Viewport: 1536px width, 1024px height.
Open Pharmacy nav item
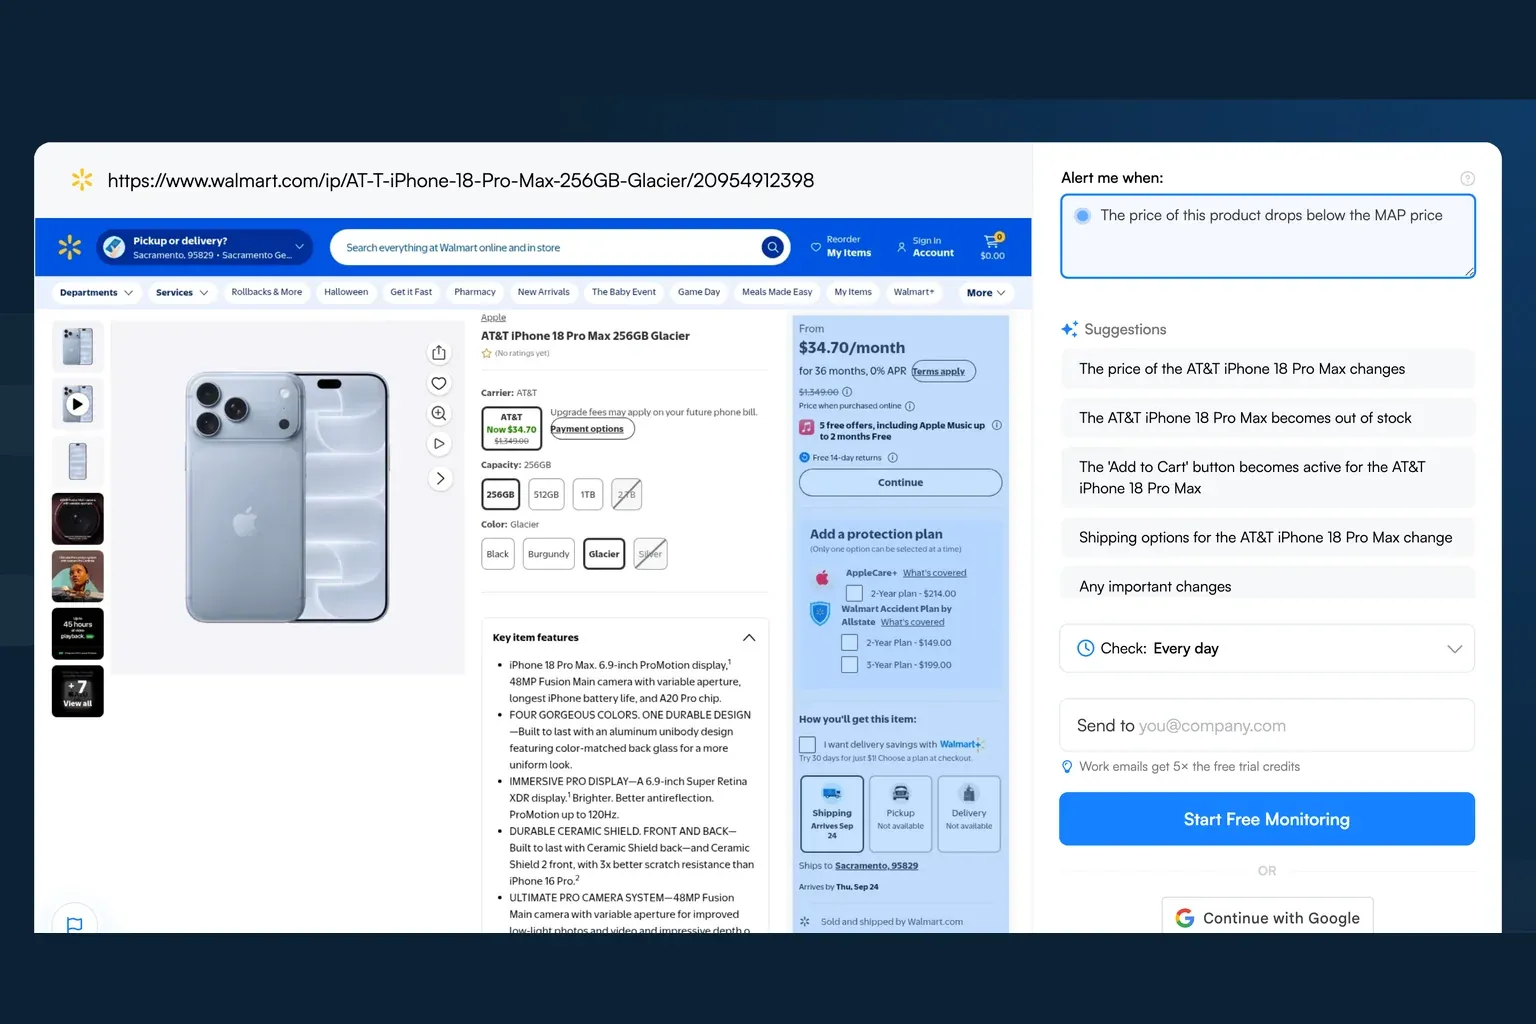475,292
